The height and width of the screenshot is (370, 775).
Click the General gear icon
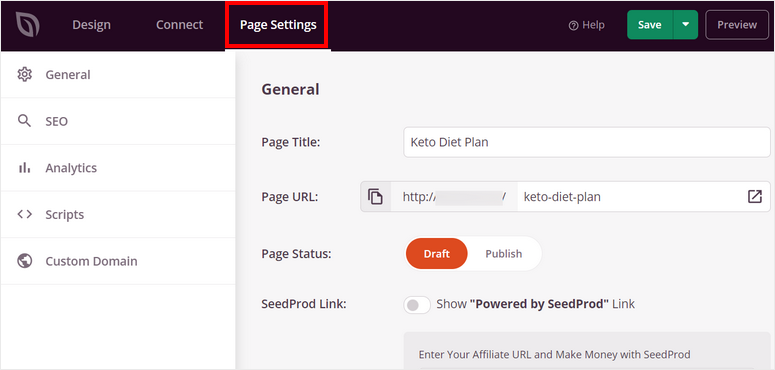24,75
